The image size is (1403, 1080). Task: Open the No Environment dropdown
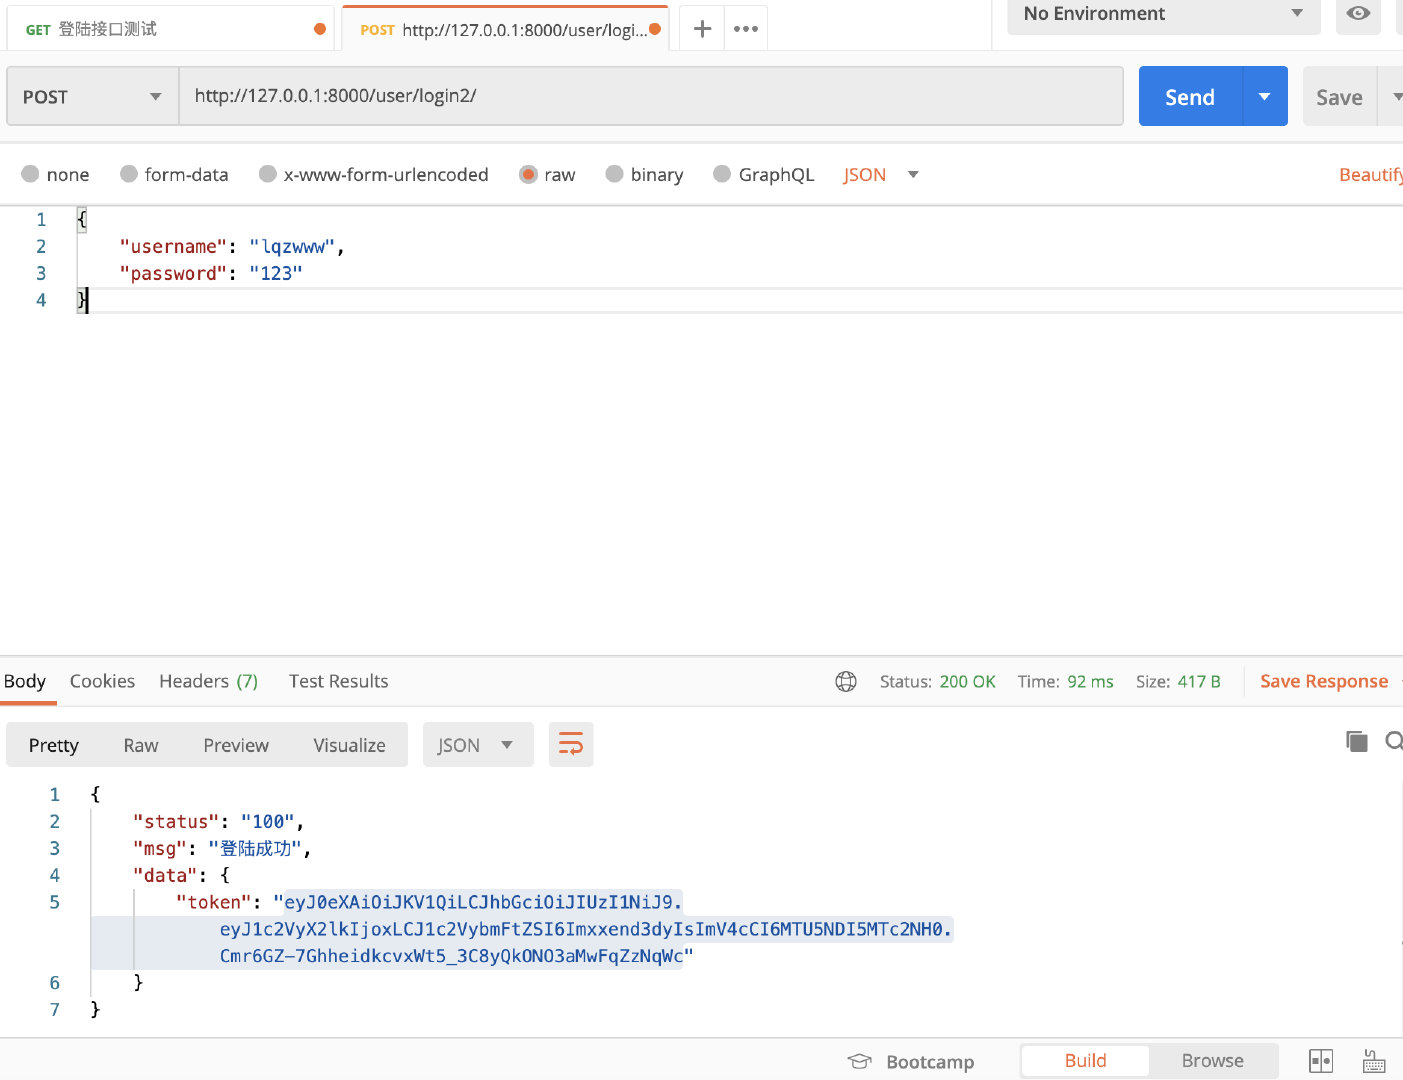point(1163,14)
